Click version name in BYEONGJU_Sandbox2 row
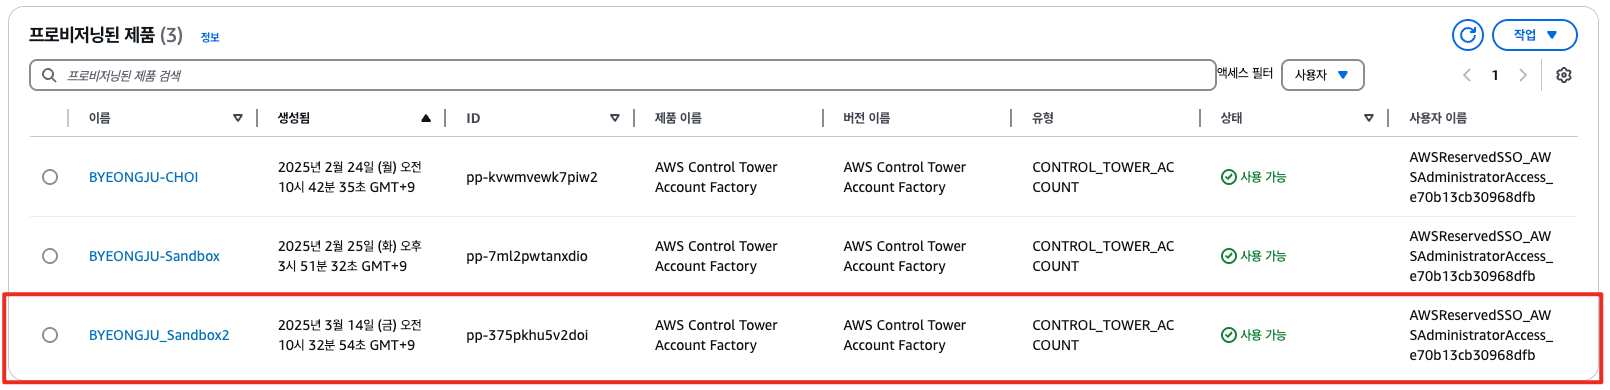 tap(904, 335)
